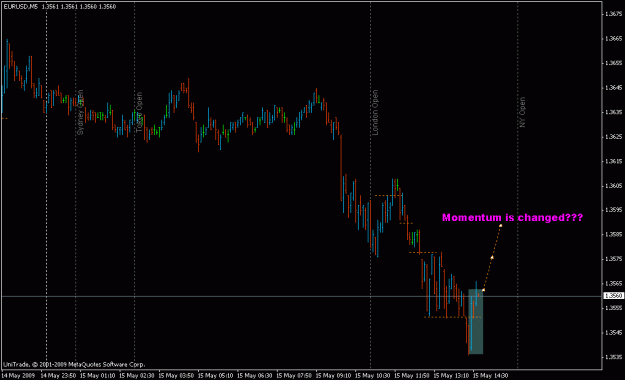
Task: Click the '15 May 03:50' time axis label
Action: click(176, 376)
